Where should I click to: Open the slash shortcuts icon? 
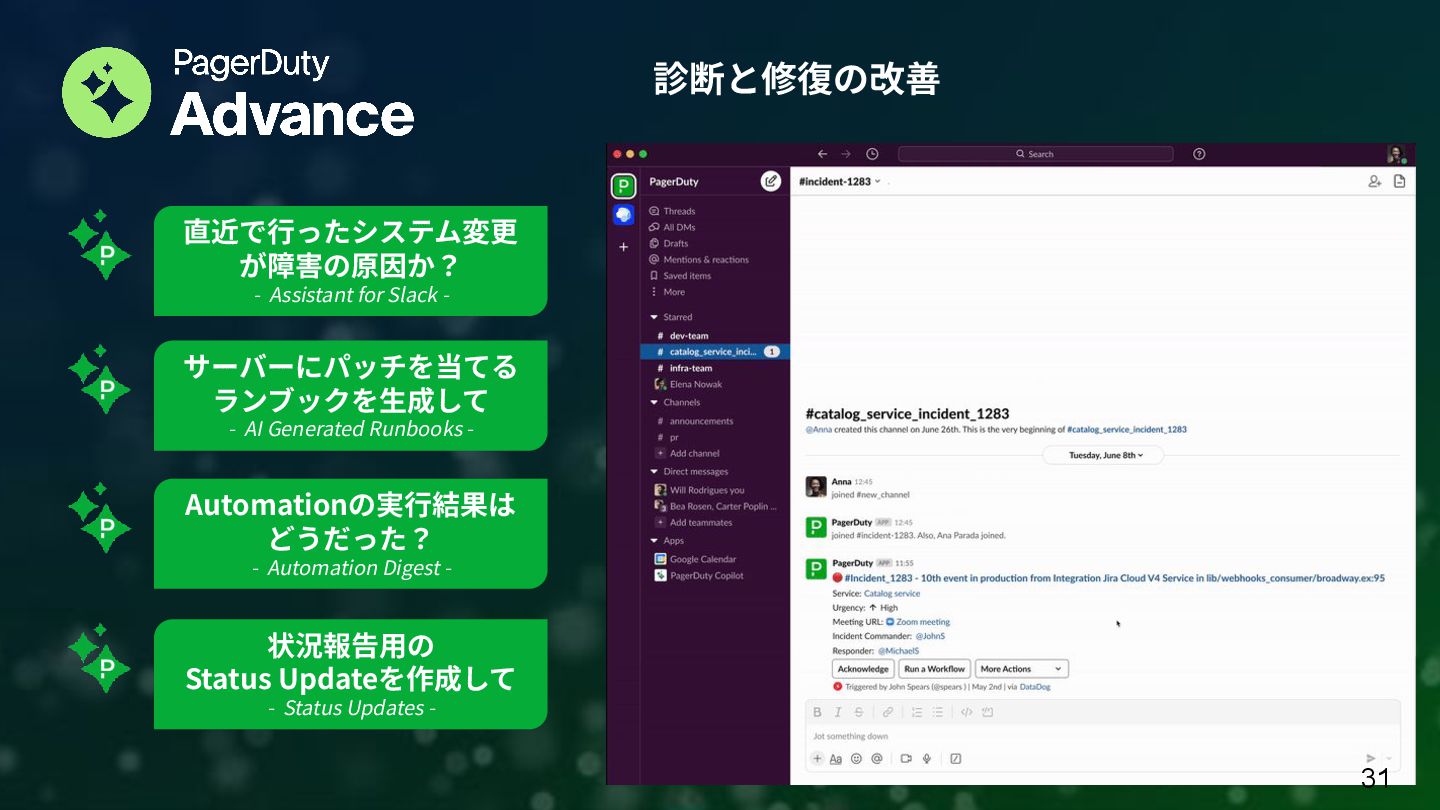pyautogui.click(x=956, y=759)
